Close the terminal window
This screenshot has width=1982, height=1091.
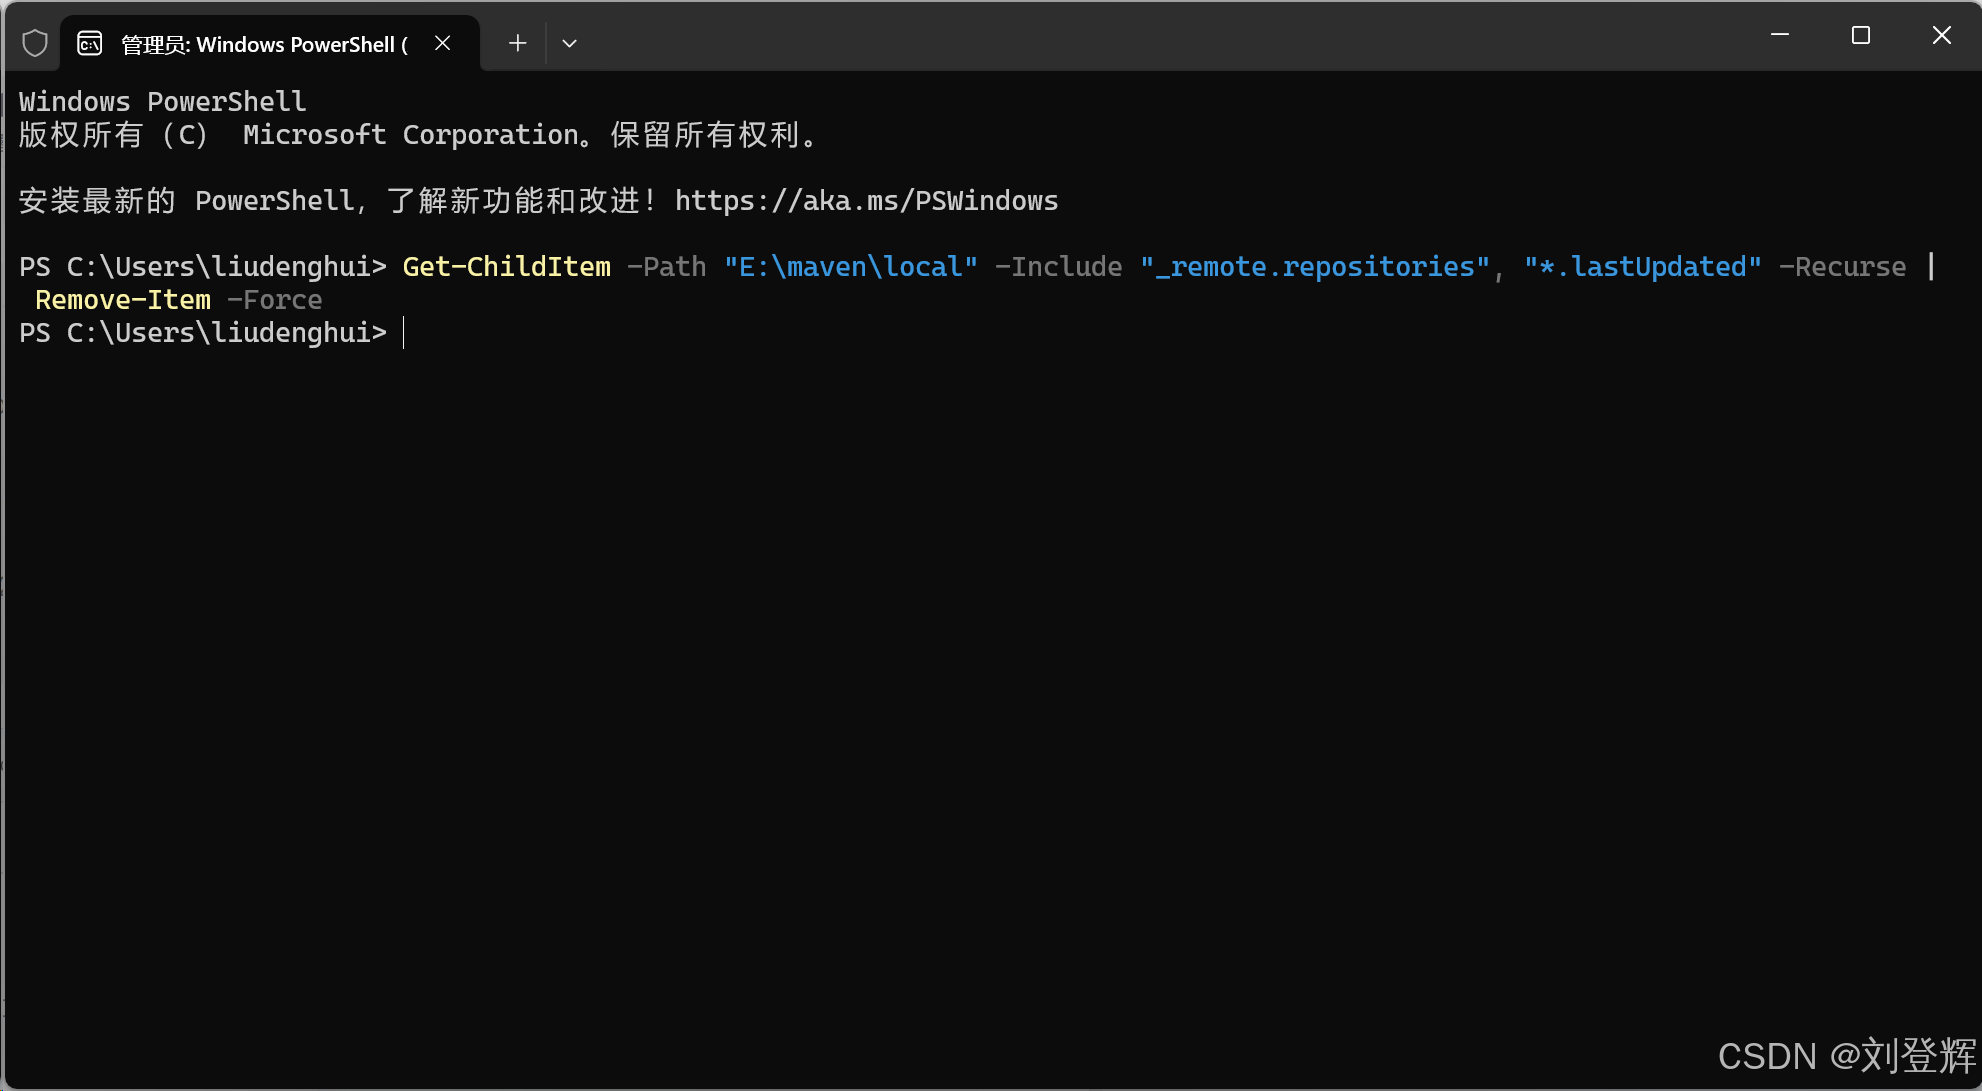[x=1941, y=36]
